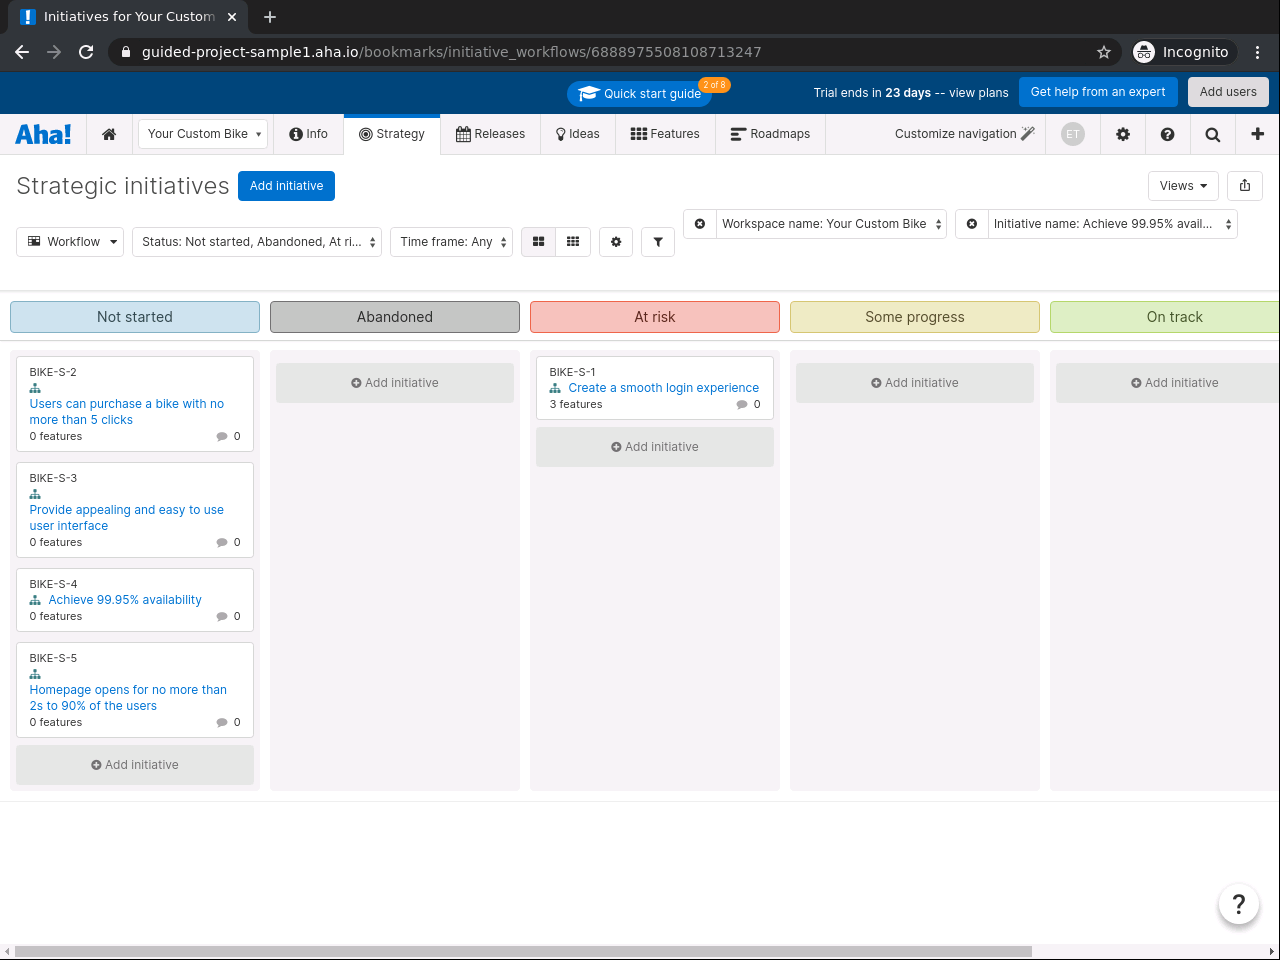Click hierarchy icon on BIKE-S-2 card
The height and width of the screenshot is (960, 1280).
35,388
